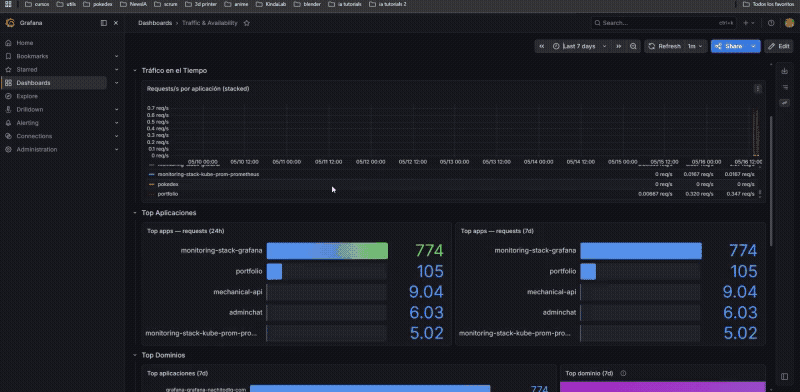Open the Help icon menu
Screen dimensions: 800x392
[771, 23]
